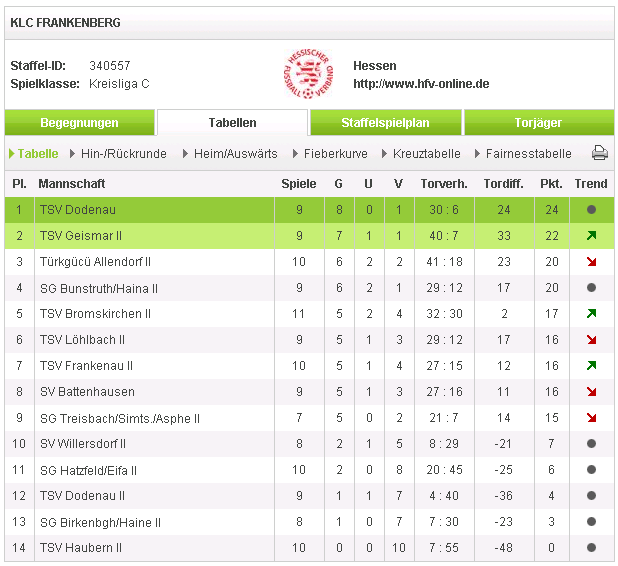Click the SG Treisbach/Simts./Asphe II row

[309, 418]
